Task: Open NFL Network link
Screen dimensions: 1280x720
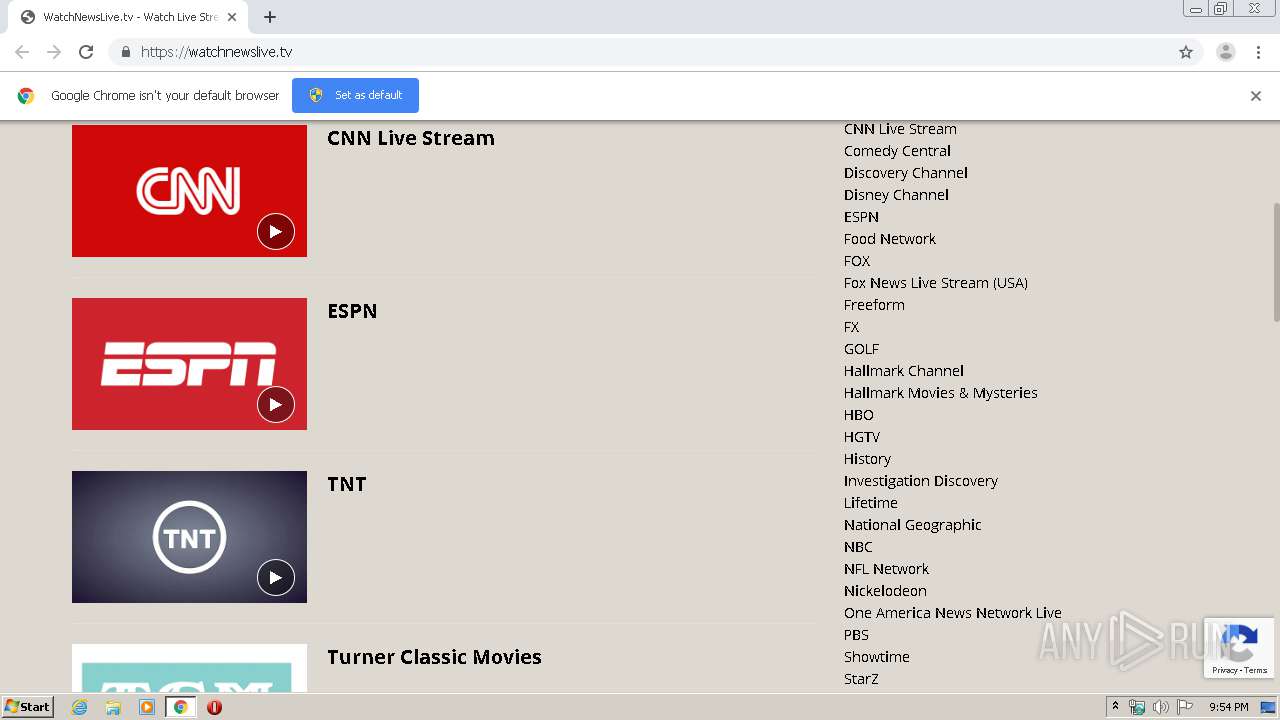Action: (x=886, y=569)
